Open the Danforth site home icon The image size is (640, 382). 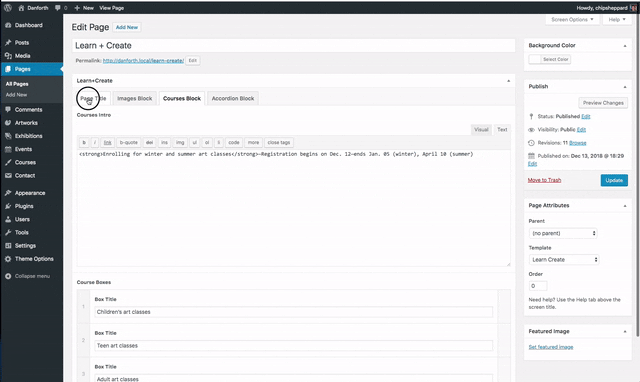click(21, 8)
